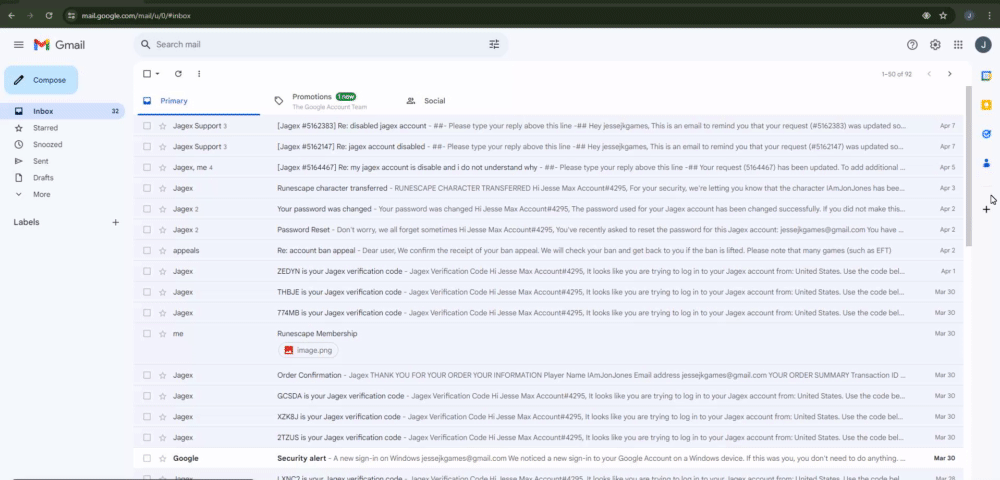
Task: Click the inbox vertical scrollbar
Action: [968, 166]
